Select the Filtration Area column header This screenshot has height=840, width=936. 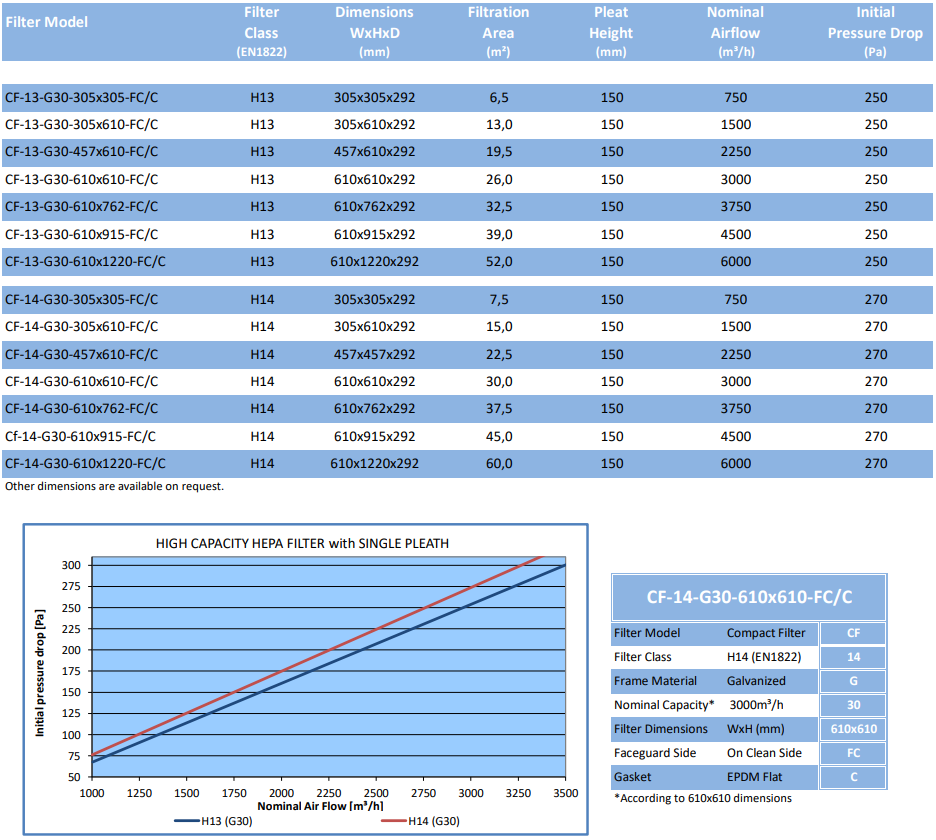[498, 32]
